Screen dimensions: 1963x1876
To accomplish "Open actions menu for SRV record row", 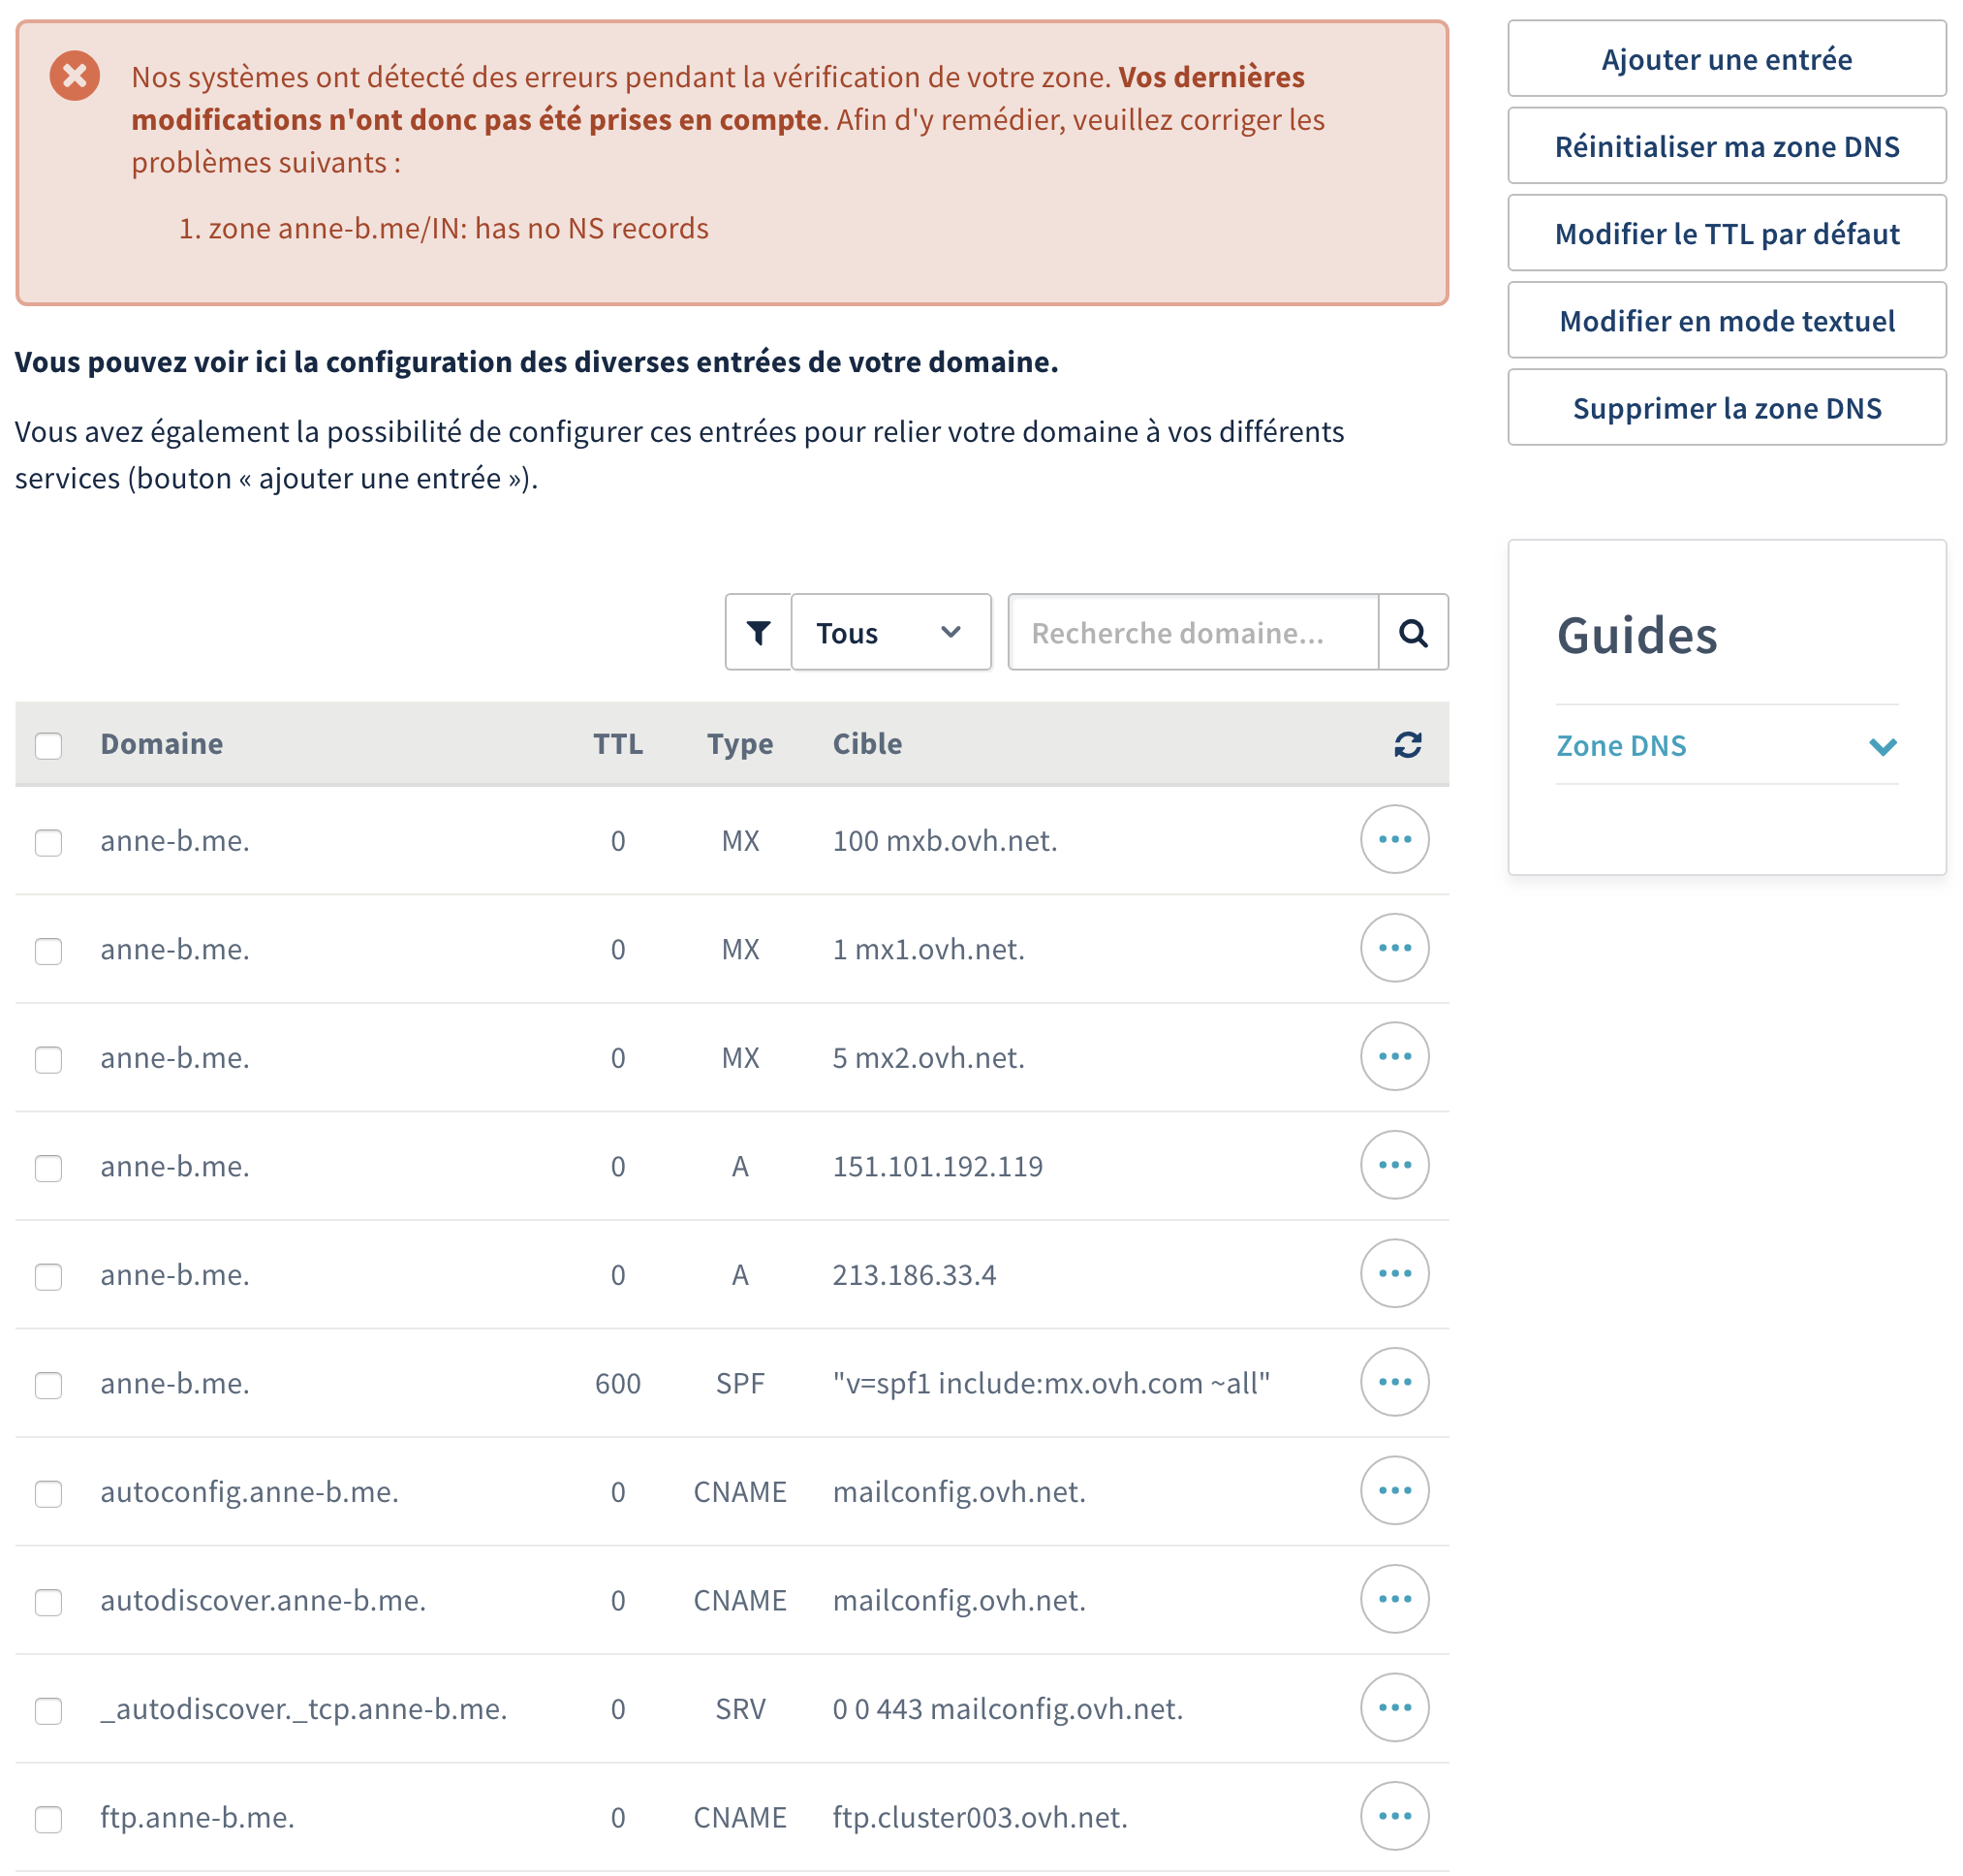I will click(x=1394, y=1707).
